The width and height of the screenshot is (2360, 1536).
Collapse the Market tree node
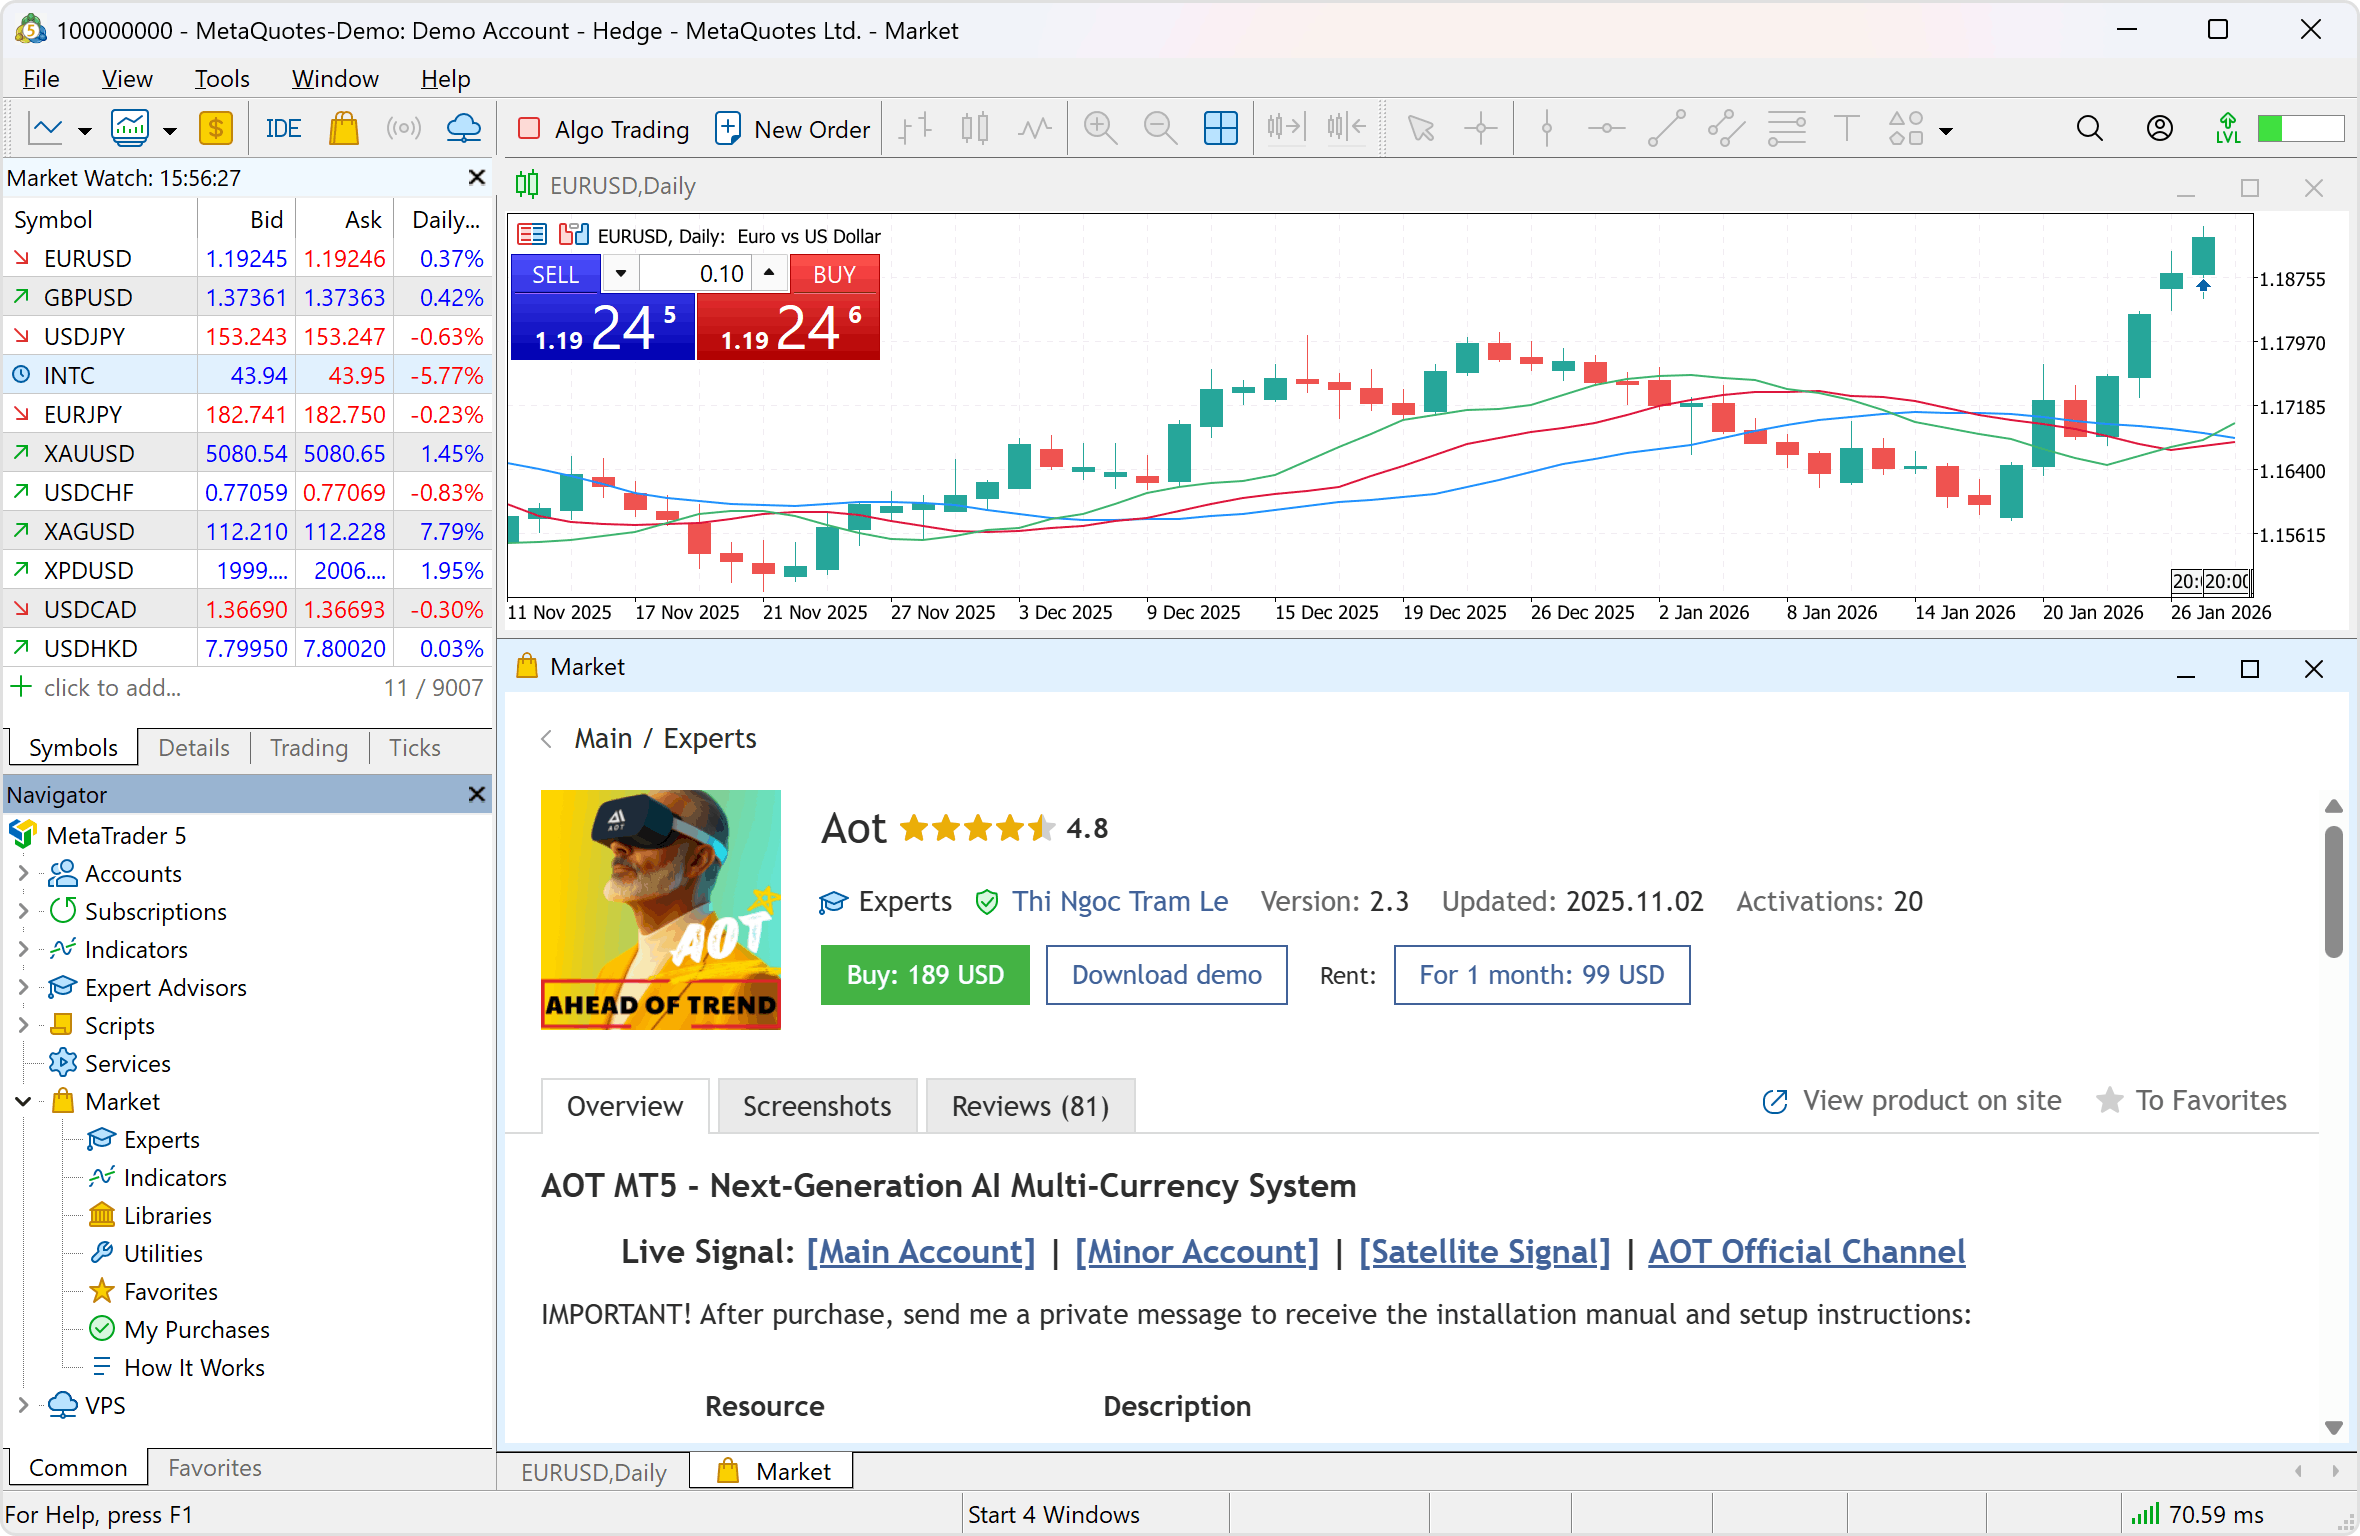point(23,1101)
